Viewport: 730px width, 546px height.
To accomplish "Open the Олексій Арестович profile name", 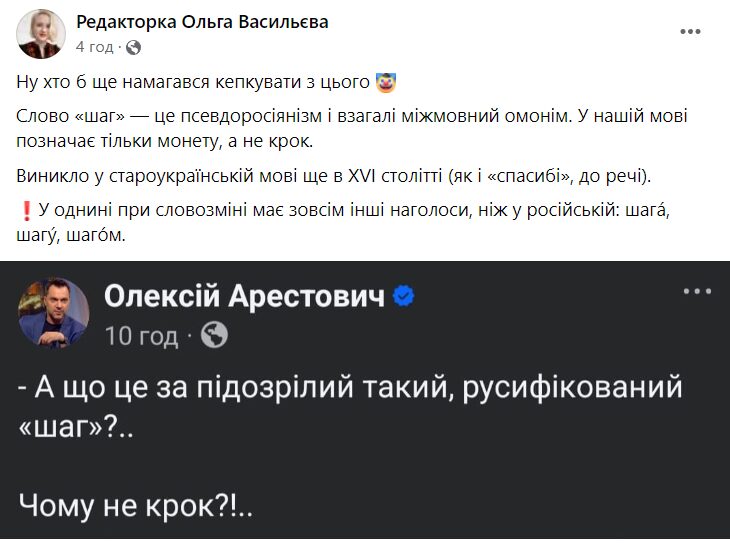I will click(x=244, y=298).
